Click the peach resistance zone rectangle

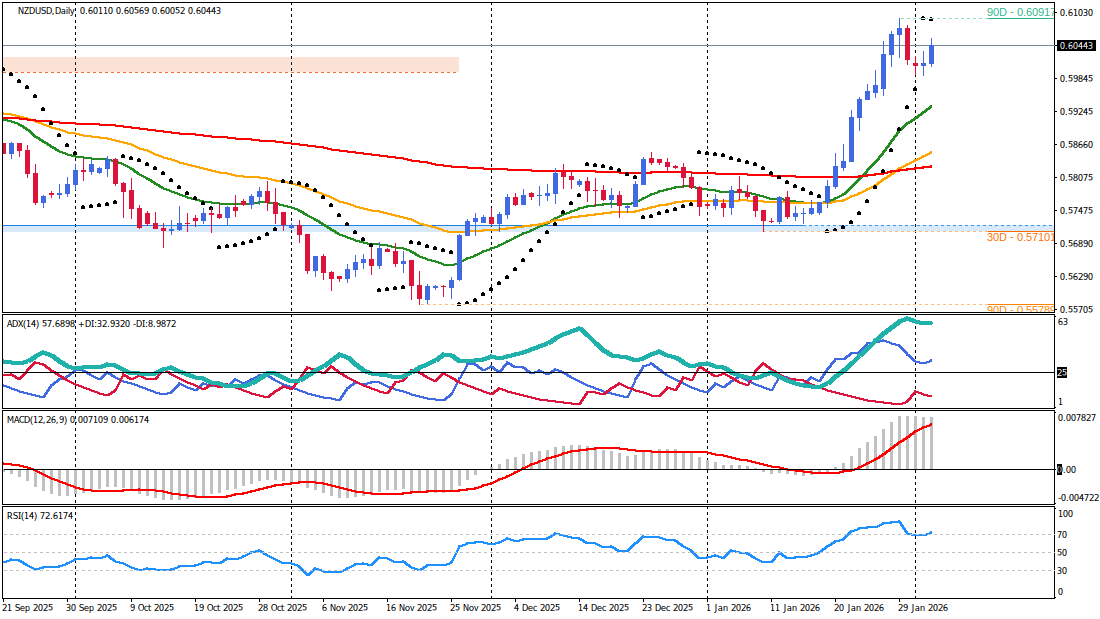(x=231, y=65)
